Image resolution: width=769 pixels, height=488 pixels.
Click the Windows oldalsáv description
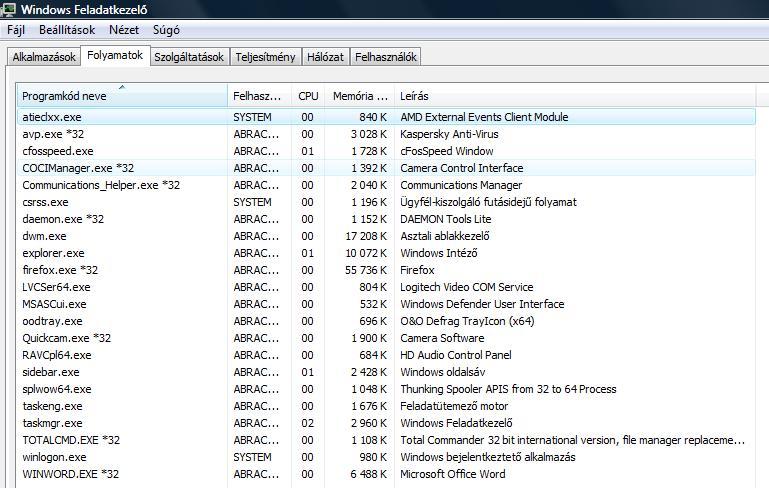(x=443, y=372)
